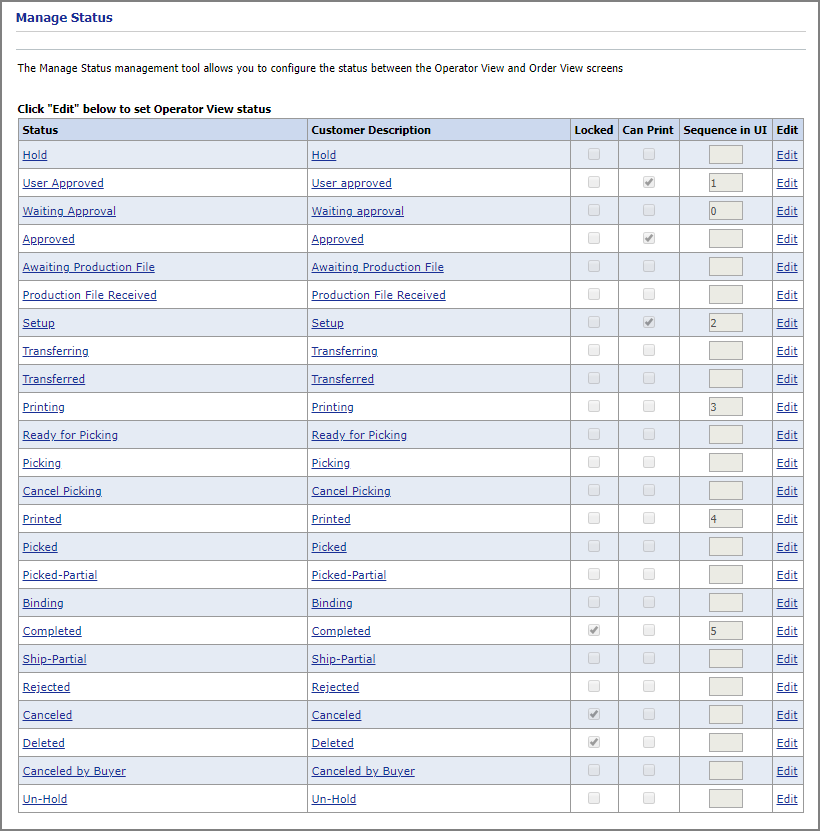820x831 pixels.
Task: Open the Cancel Picking status link
Action: click(62, 491)
